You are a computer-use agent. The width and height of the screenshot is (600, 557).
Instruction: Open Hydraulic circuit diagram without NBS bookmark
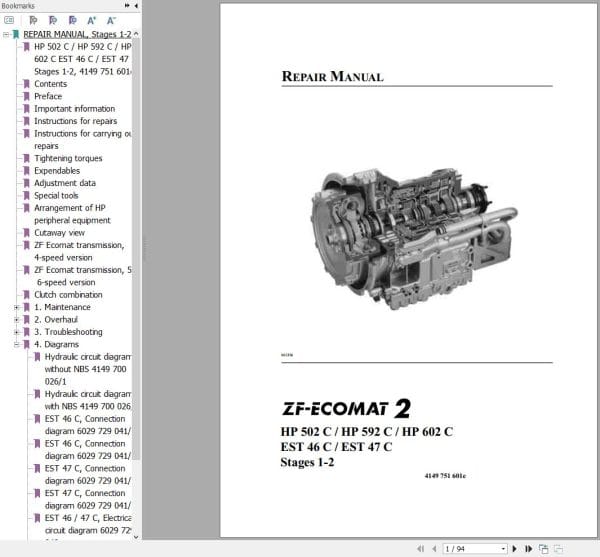tap(88, 369)
